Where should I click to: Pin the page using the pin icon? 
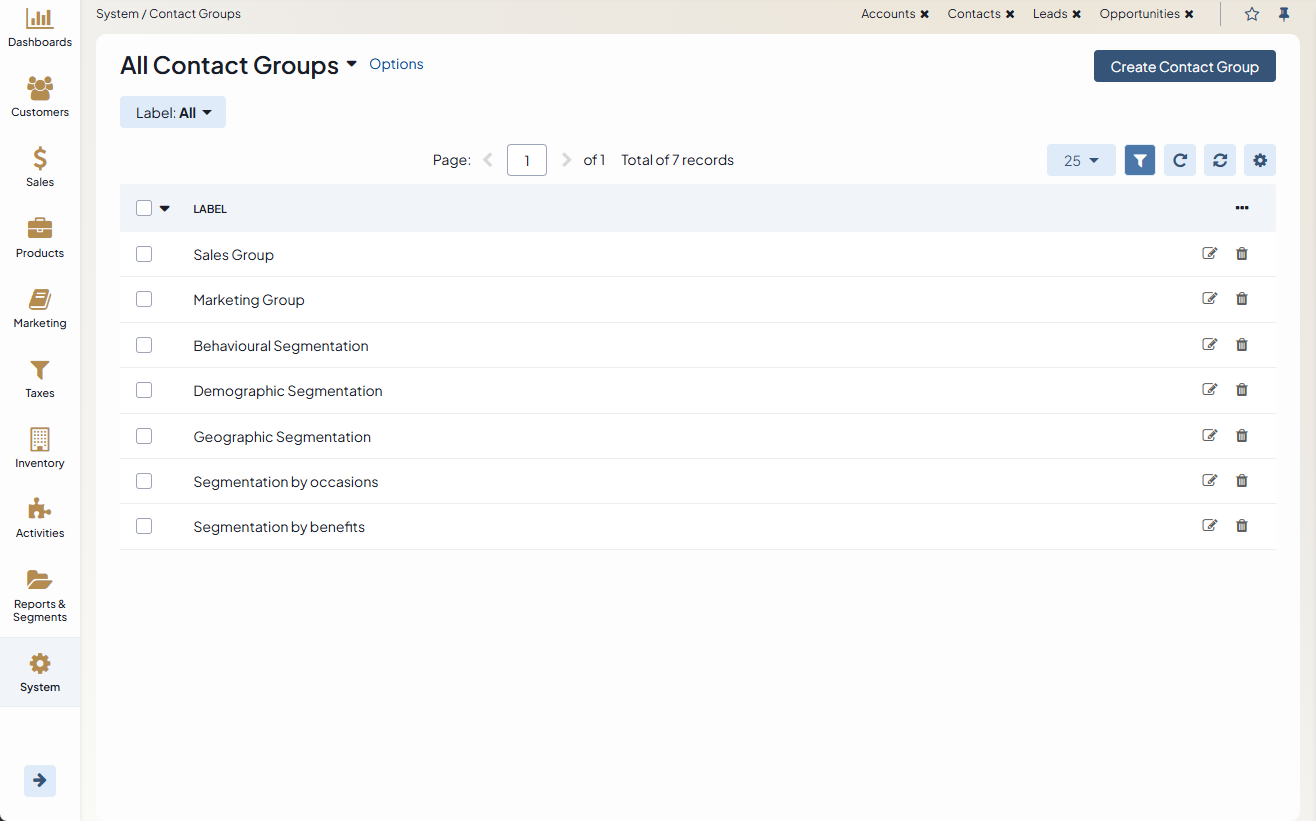[1284, 14]
